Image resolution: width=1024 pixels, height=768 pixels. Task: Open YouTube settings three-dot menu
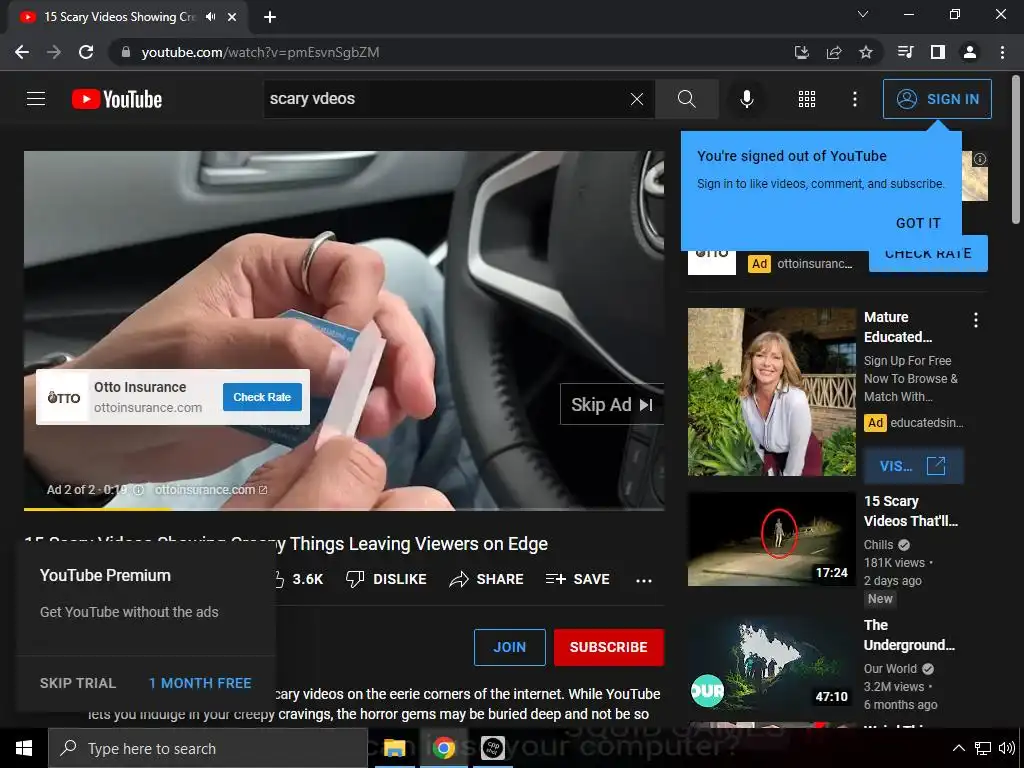(x=854, y=99)
